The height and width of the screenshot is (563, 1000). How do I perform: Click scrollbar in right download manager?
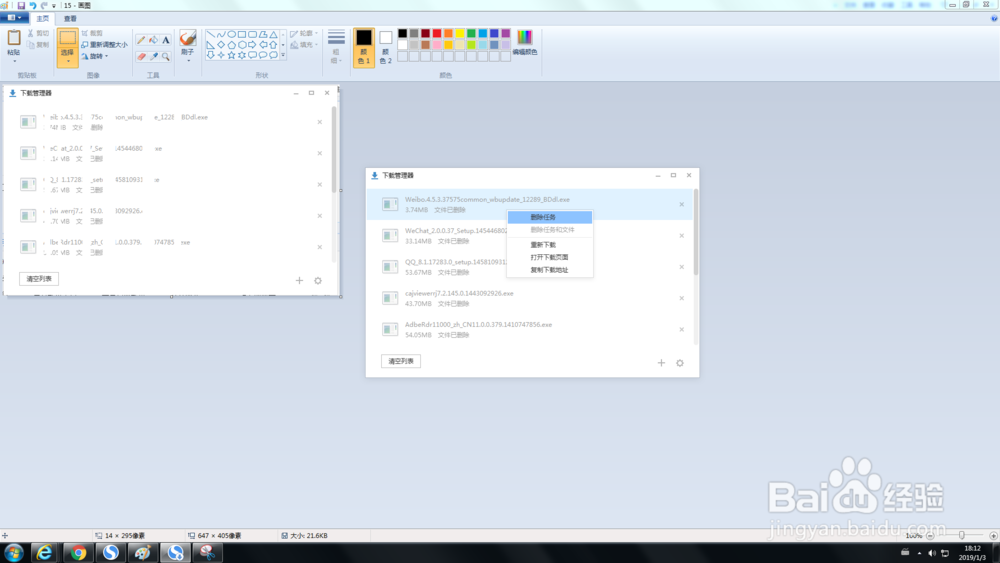696,233
